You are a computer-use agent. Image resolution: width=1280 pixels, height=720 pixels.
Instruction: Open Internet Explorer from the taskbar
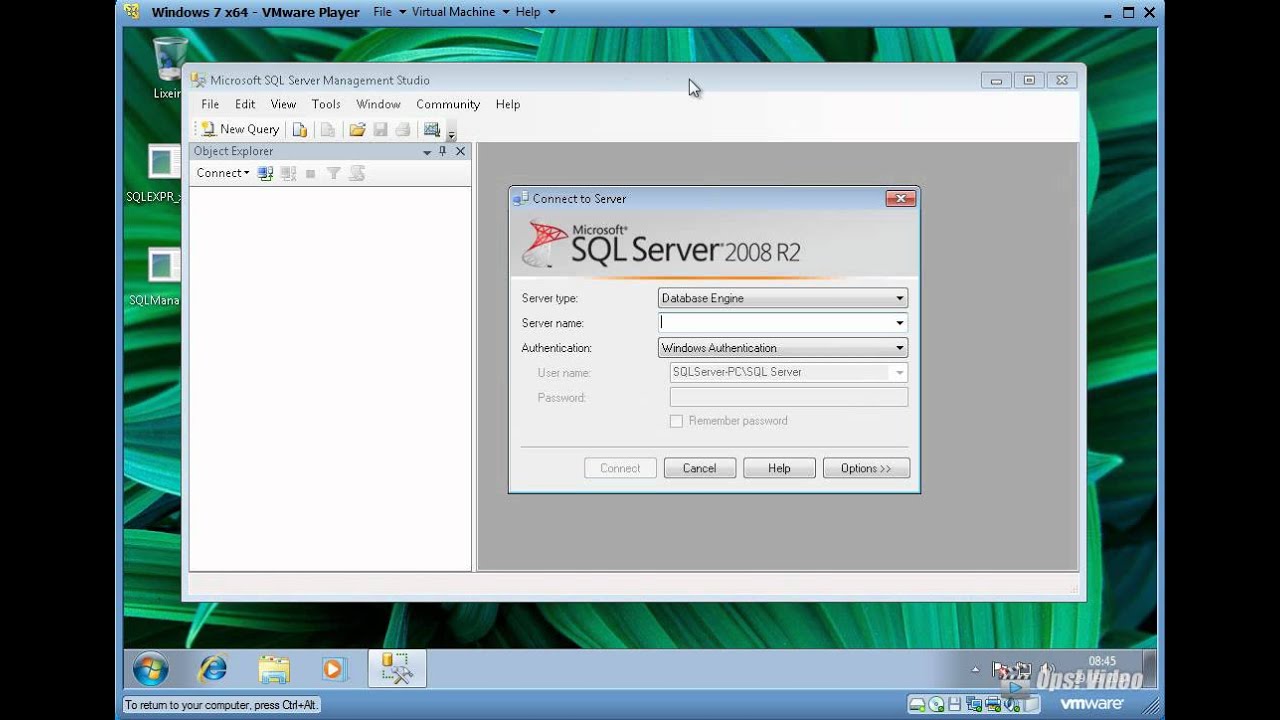pos(212,669)
